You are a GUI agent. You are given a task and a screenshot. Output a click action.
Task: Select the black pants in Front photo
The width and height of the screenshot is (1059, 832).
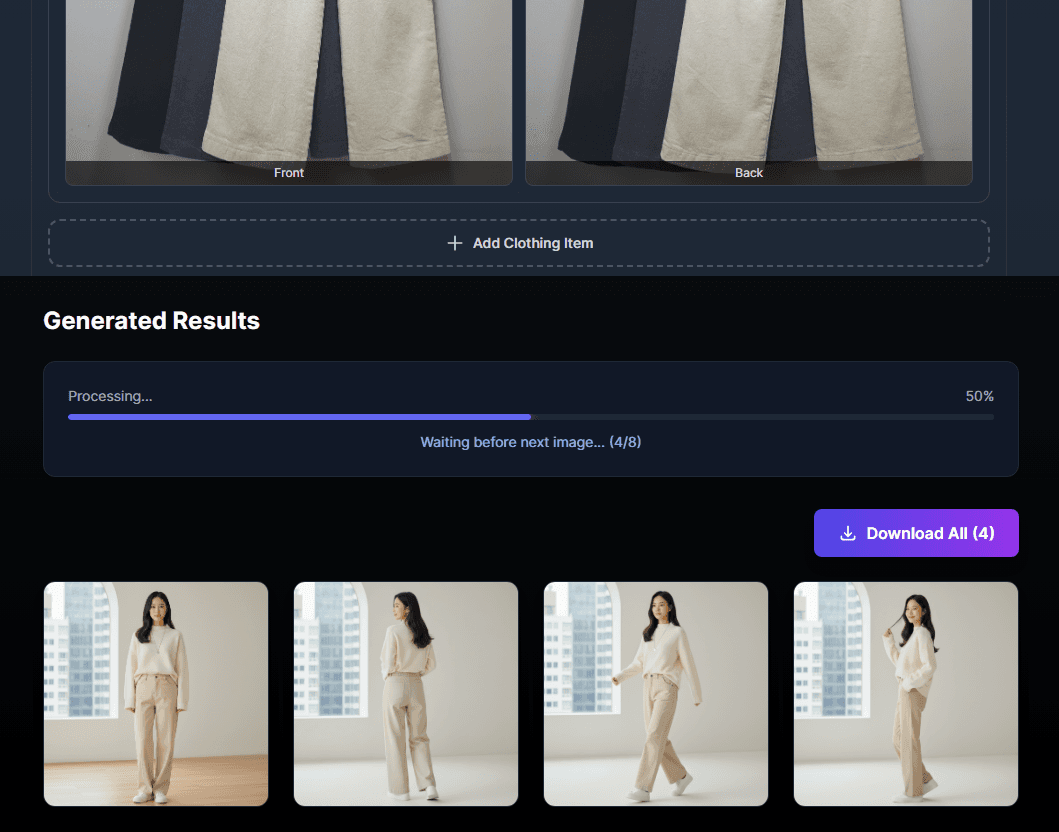tap(135, 80)
